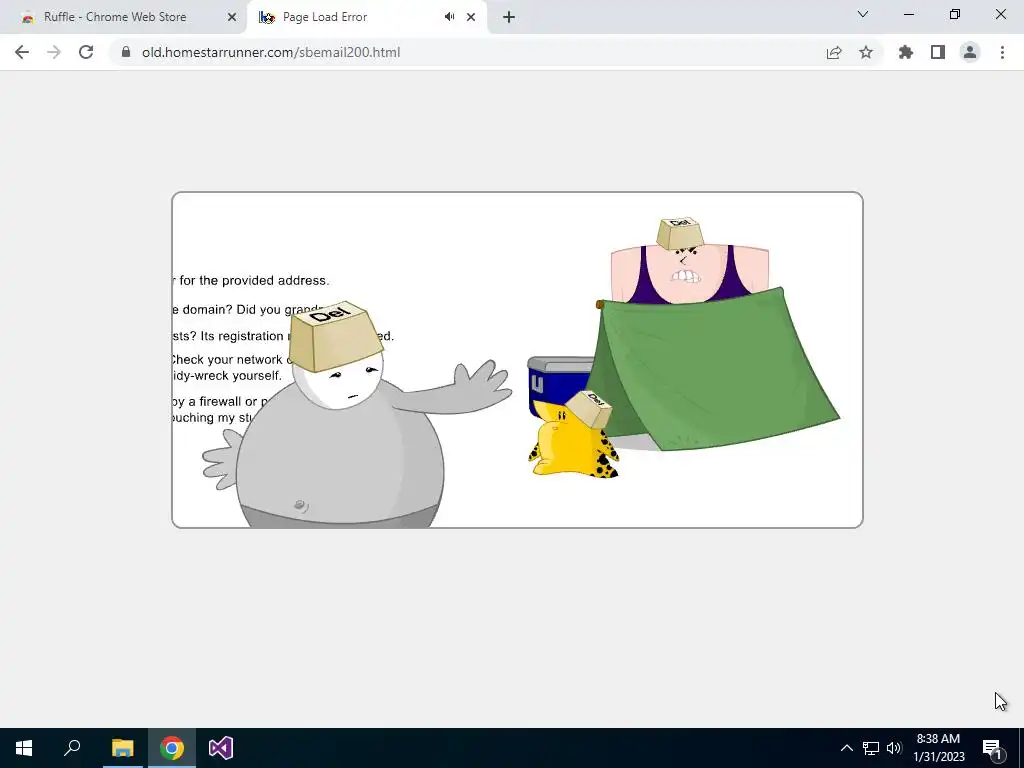Close the Chrome window
This screenshot has width=1024, height=768.
pos(1000,14)
